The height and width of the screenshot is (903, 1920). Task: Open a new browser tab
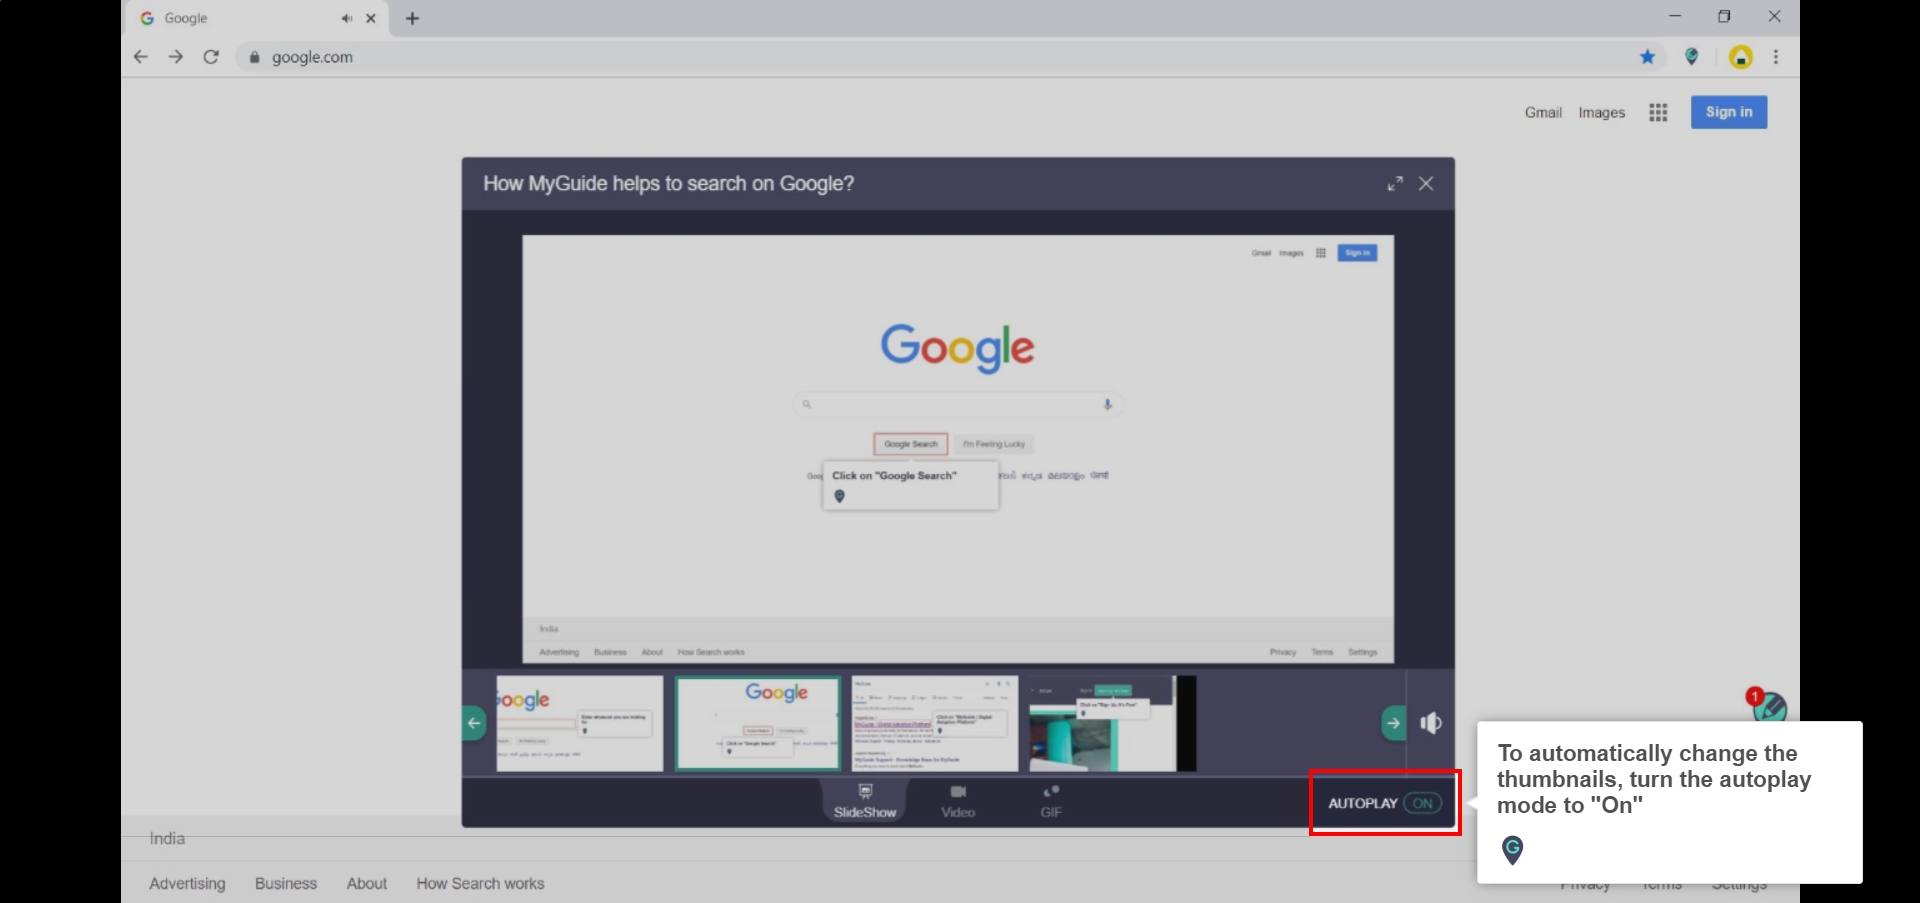(412, 18)
